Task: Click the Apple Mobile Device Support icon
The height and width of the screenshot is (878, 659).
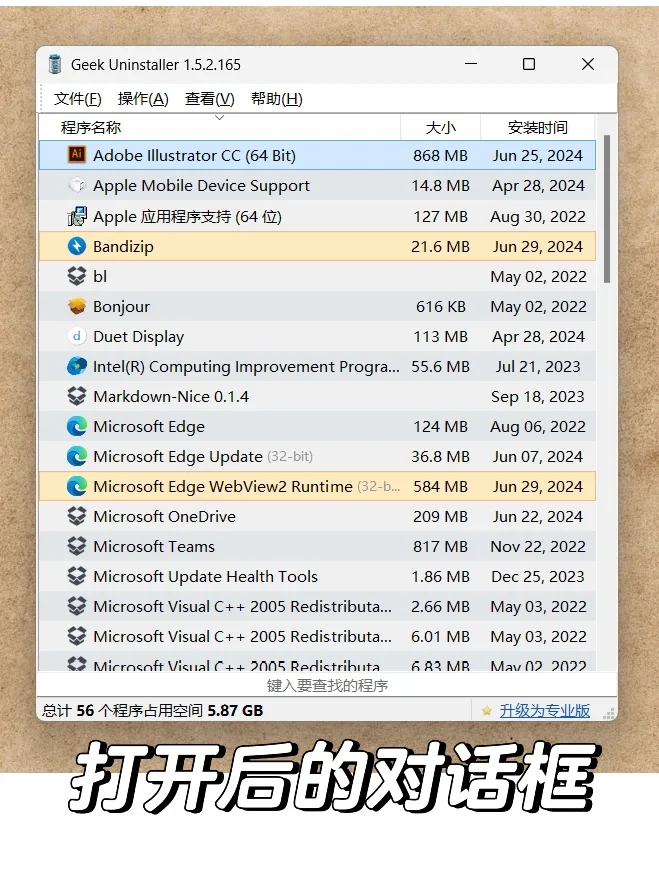Action: tap(77, 185)
